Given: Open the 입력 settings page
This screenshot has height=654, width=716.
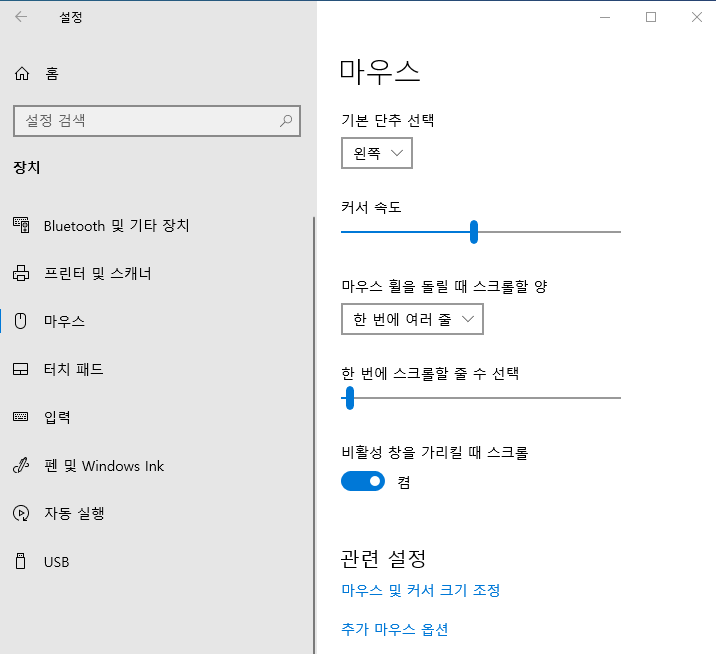Looking at the screenshot, I should coord(157,417).
